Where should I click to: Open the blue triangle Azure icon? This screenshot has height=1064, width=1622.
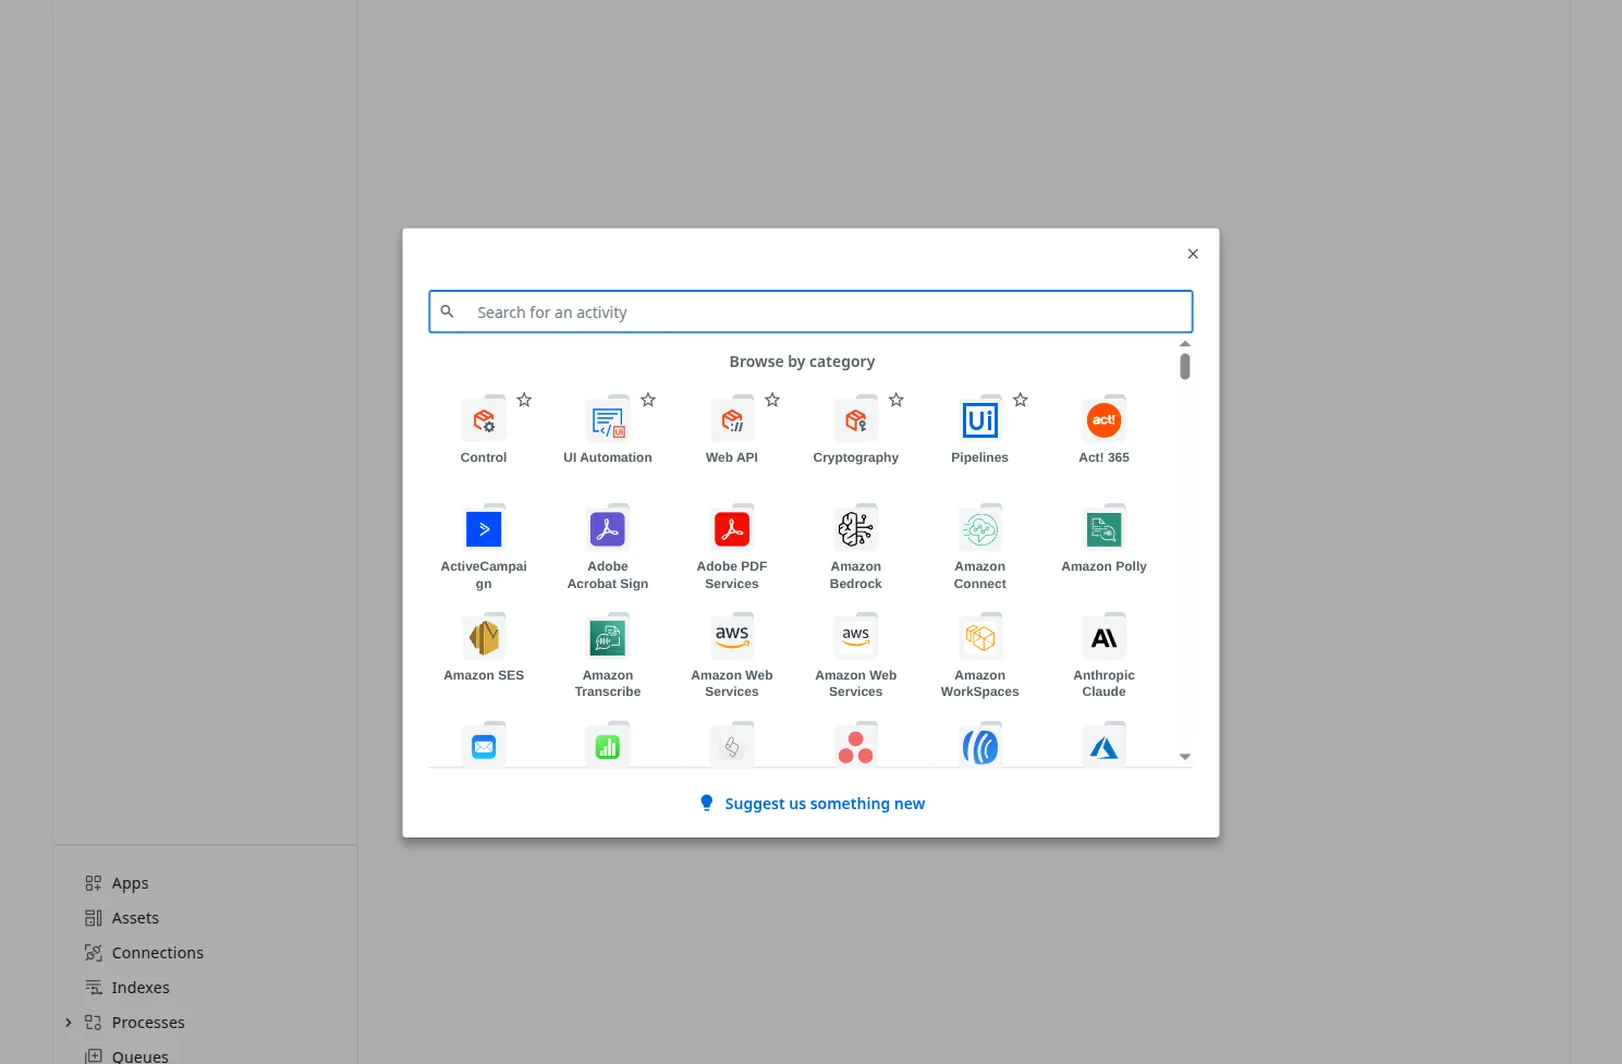[x=1103, y=746]
